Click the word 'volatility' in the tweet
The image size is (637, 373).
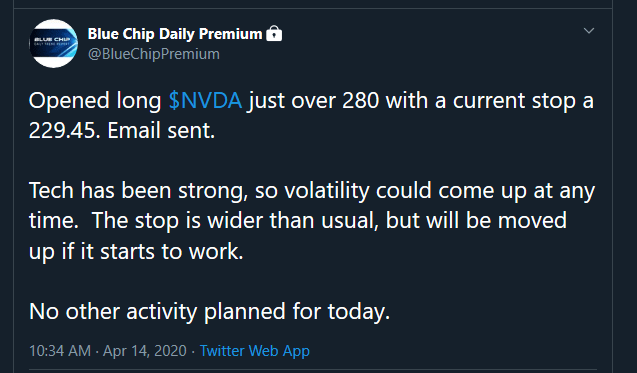326,191
